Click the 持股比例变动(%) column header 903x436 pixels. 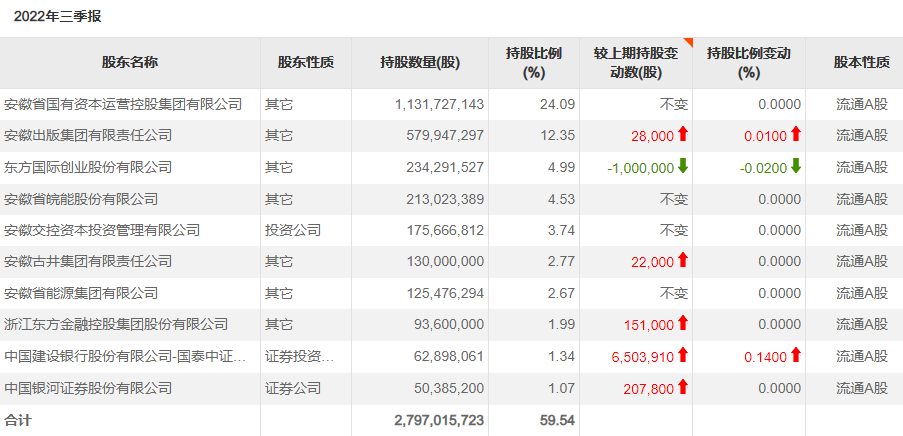pyautogui.click(x=749, y=63)
